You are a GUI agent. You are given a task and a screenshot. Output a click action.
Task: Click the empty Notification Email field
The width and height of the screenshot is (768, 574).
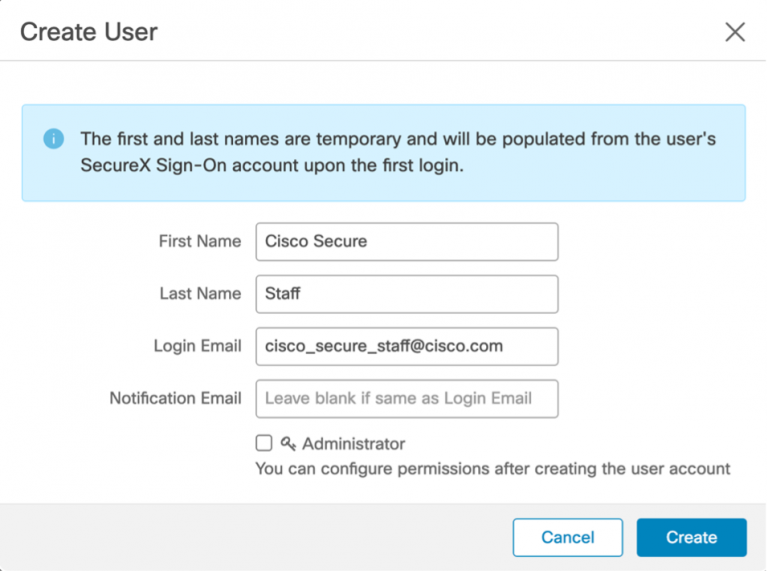pos(406,398)
